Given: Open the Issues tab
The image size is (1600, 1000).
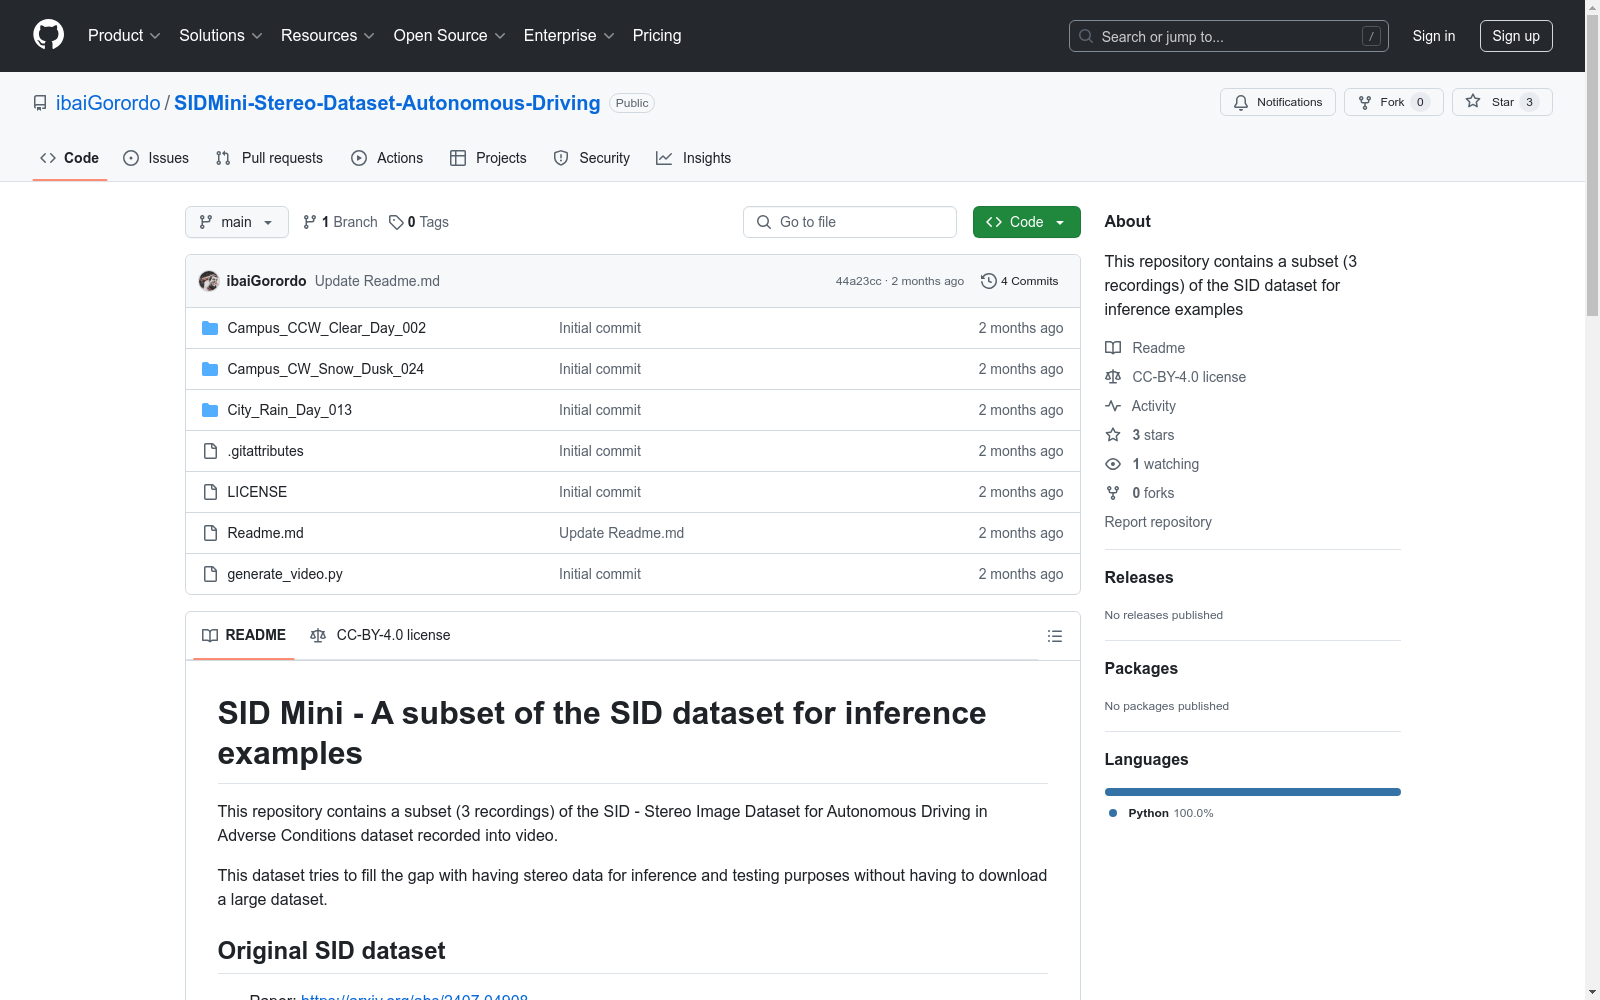Looking at the screenshot, I should click(x=156, y=158).
